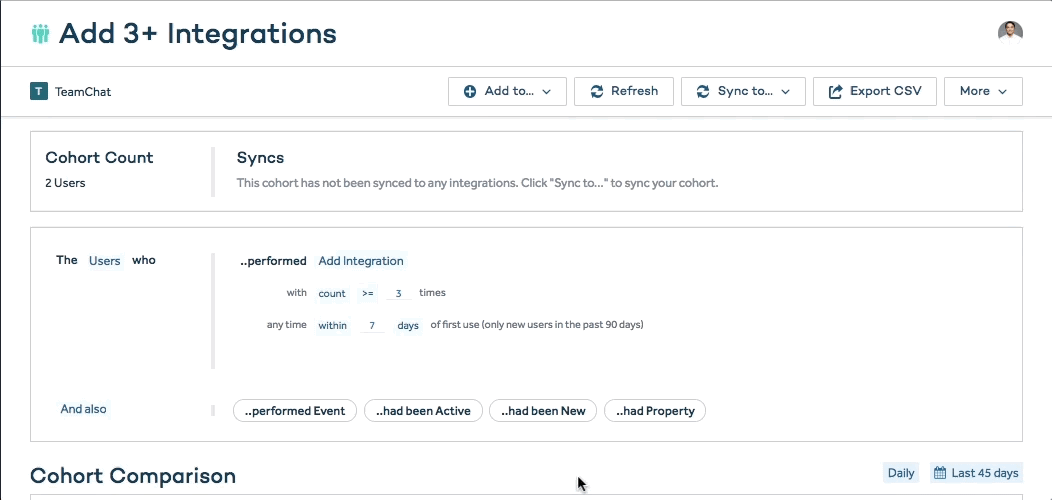Screen dimensions: 1052x500
Task: Open the user profile avatar
Action: [1010, 31]
